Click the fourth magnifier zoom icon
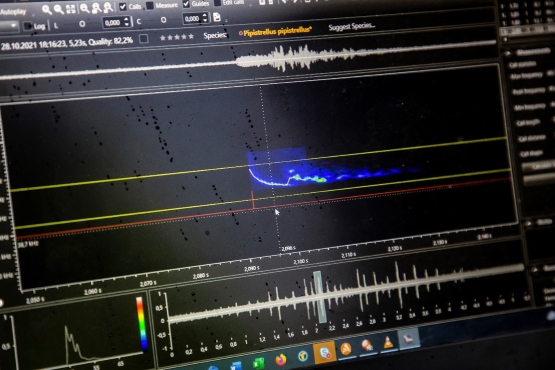This screenshot has width=555, height=370. pyautogui.click(x=84, y=8)
